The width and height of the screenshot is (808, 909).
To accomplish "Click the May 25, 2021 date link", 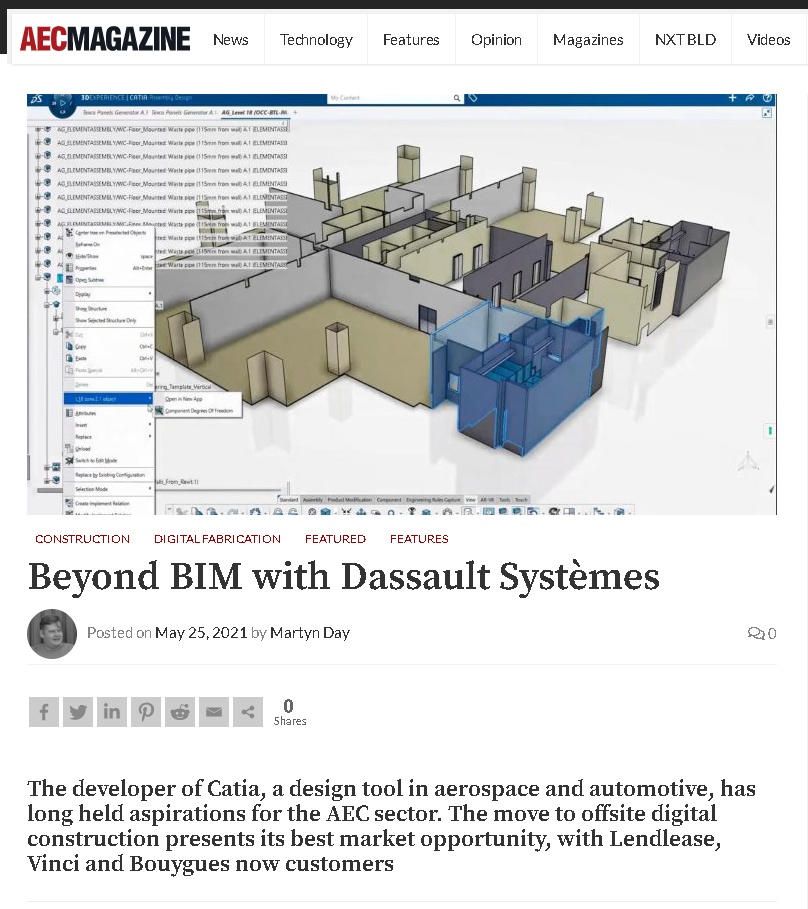I will (201, 632).
